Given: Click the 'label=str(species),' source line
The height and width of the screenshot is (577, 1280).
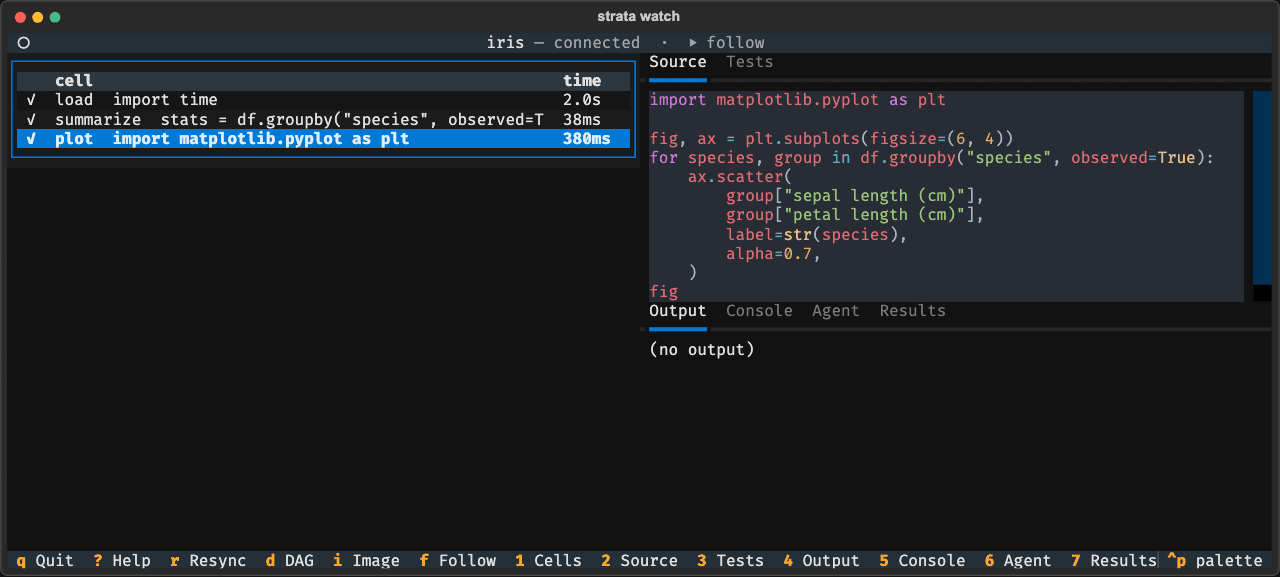Looking at the screenshot, I should (x=817, y=235).
